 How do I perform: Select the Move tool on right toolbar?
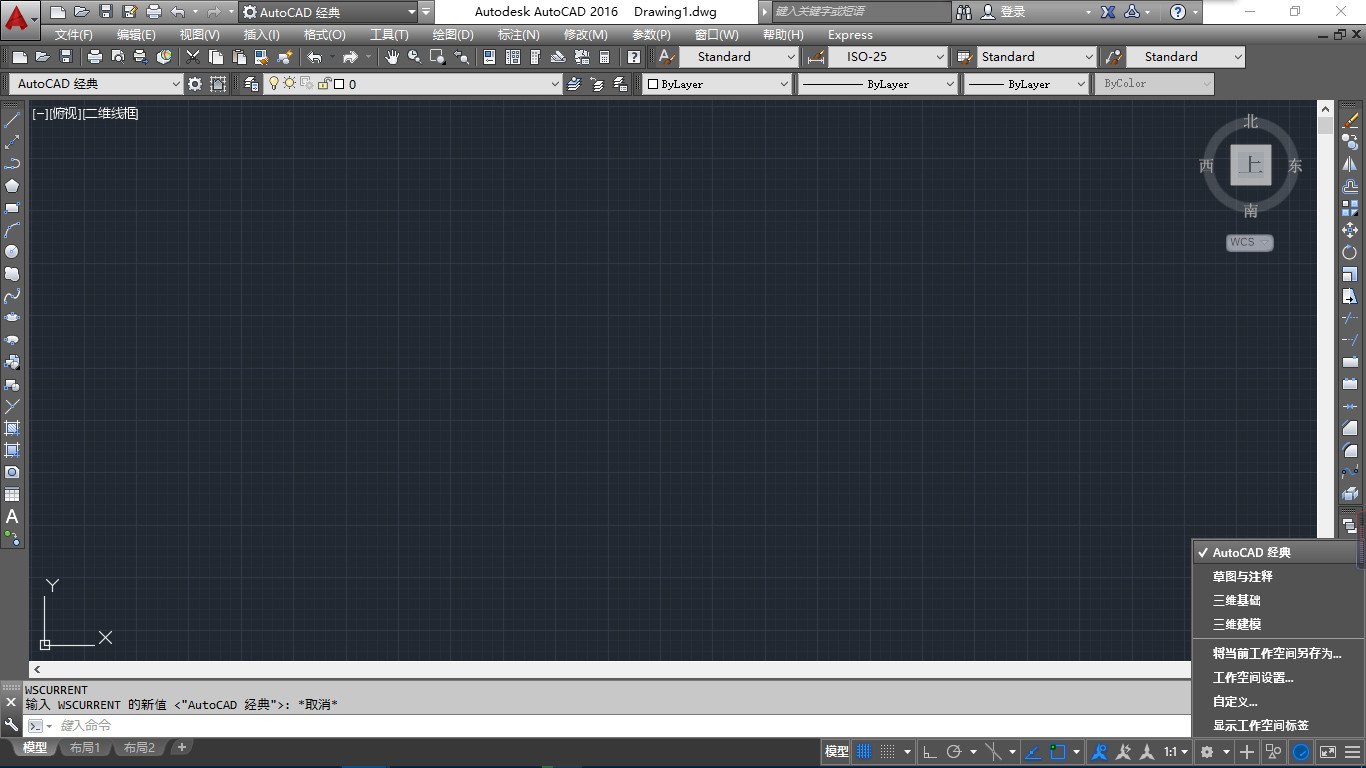tap(1350, 230)
